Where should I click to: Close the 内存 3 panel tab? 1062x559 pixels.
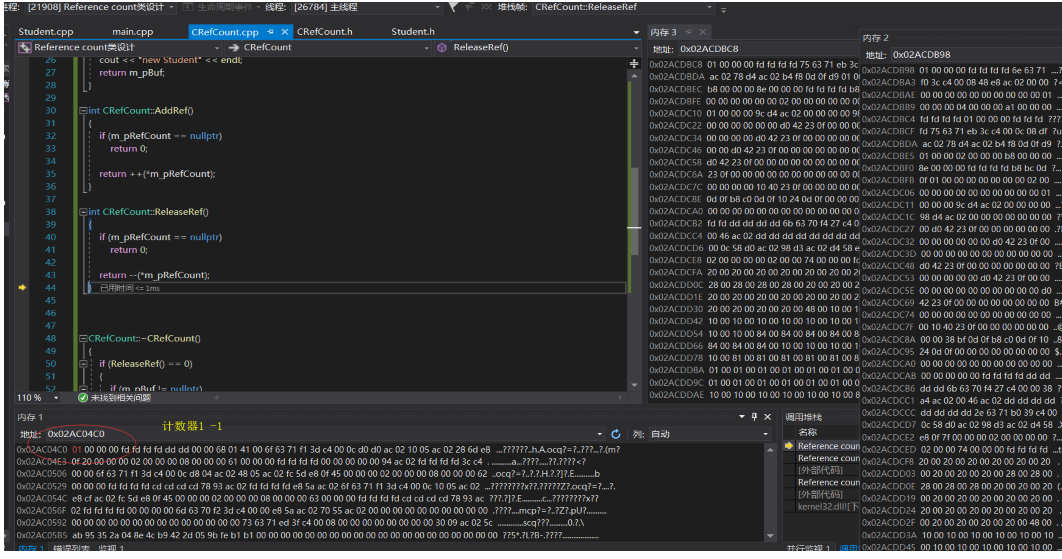702,32
